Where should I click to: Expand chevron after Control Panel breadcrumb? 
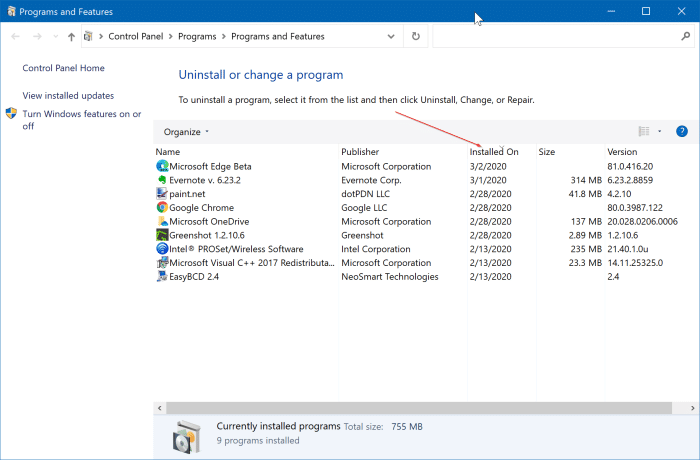click(x=171, y=37)
